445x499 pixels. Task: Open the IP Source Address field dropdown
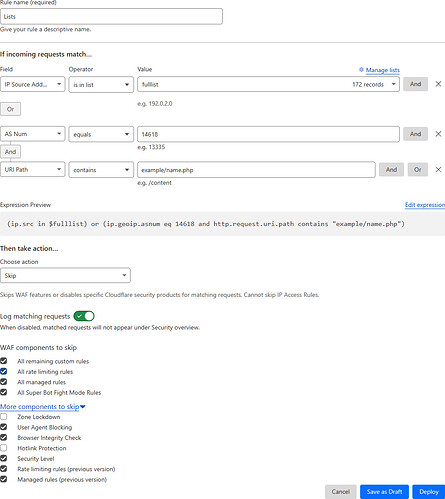click(33, 84)
